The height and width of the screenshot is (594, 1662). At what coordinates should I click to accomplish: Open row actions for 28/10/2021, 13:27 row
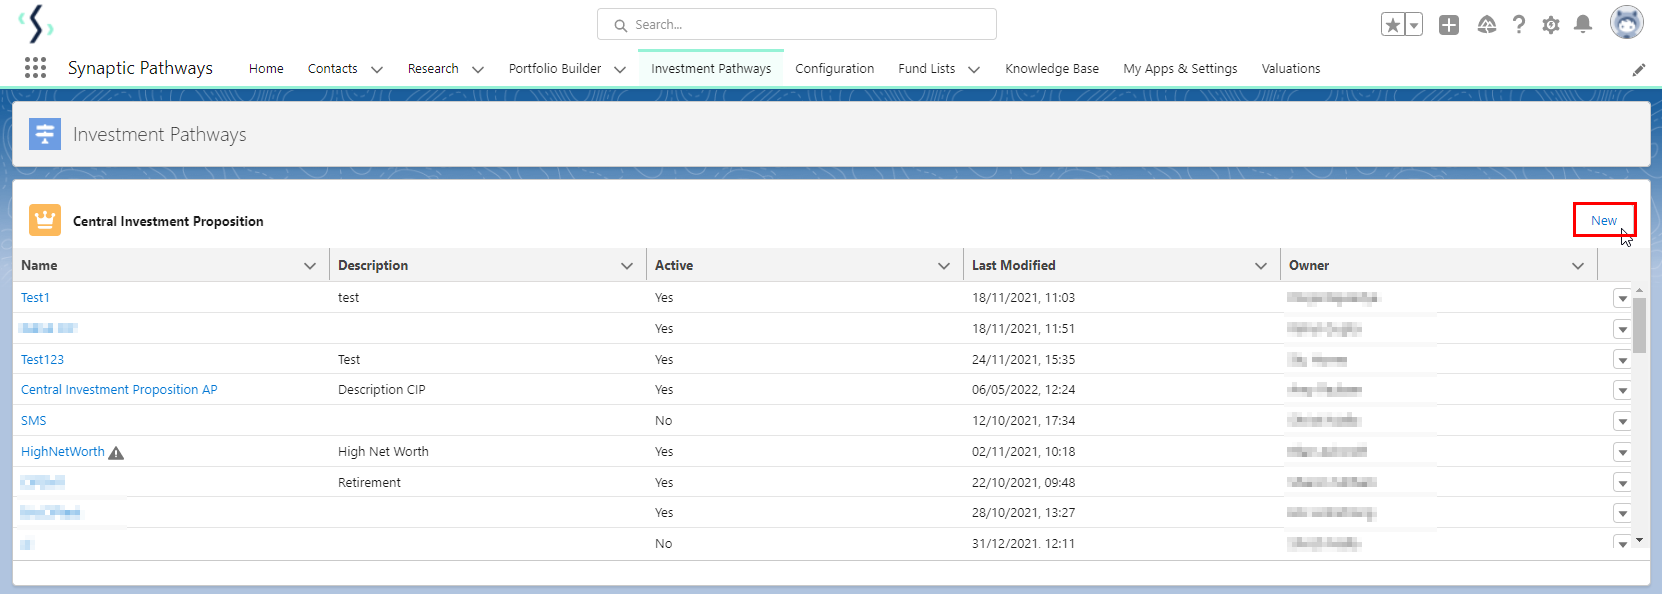pyautogui.click(x=1622, y=514)
